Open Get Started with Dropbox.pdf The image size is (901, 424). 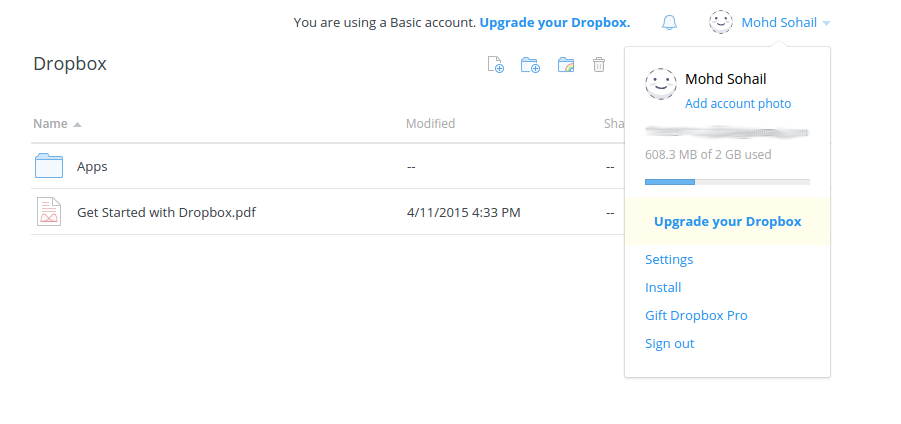166,213
